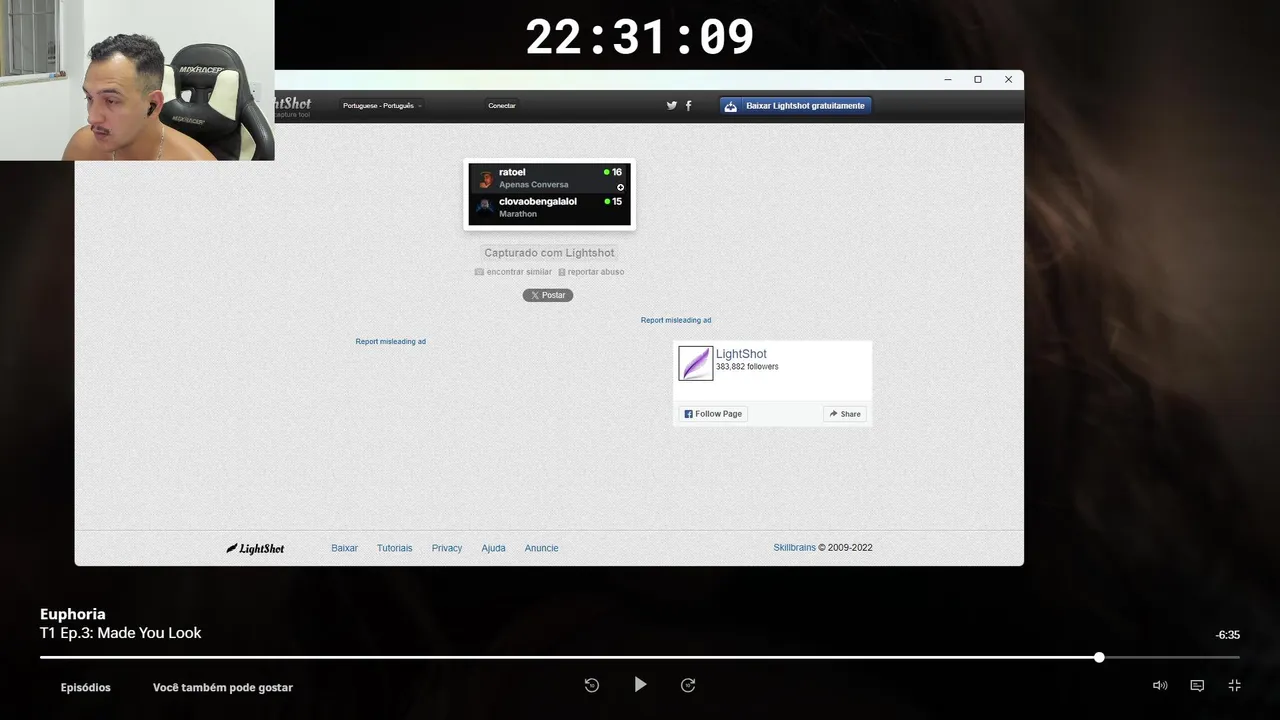Click the Euphoria show title

(73, 614)
